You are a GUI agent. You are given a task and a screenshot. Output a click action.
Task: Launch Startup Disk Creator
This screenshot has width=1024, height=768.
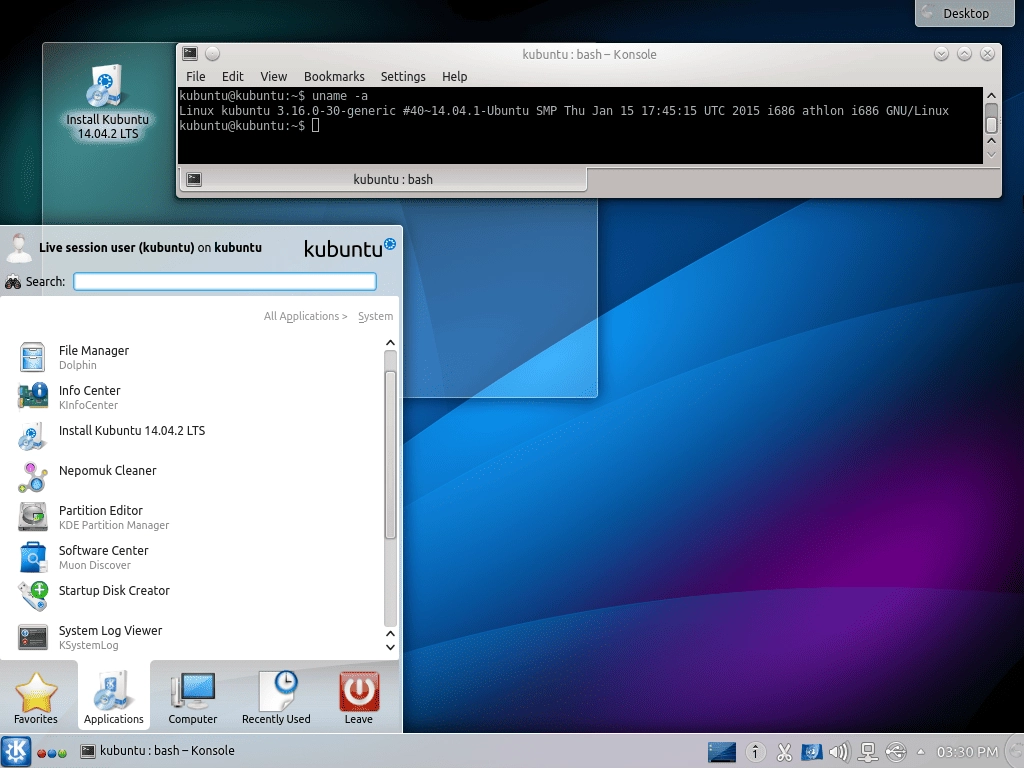[x=196, y=597]
